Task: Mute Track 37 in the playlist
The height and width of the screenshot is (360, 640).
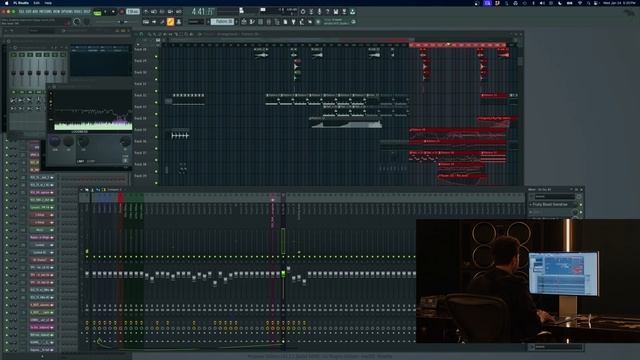Action: coord(156,160)
